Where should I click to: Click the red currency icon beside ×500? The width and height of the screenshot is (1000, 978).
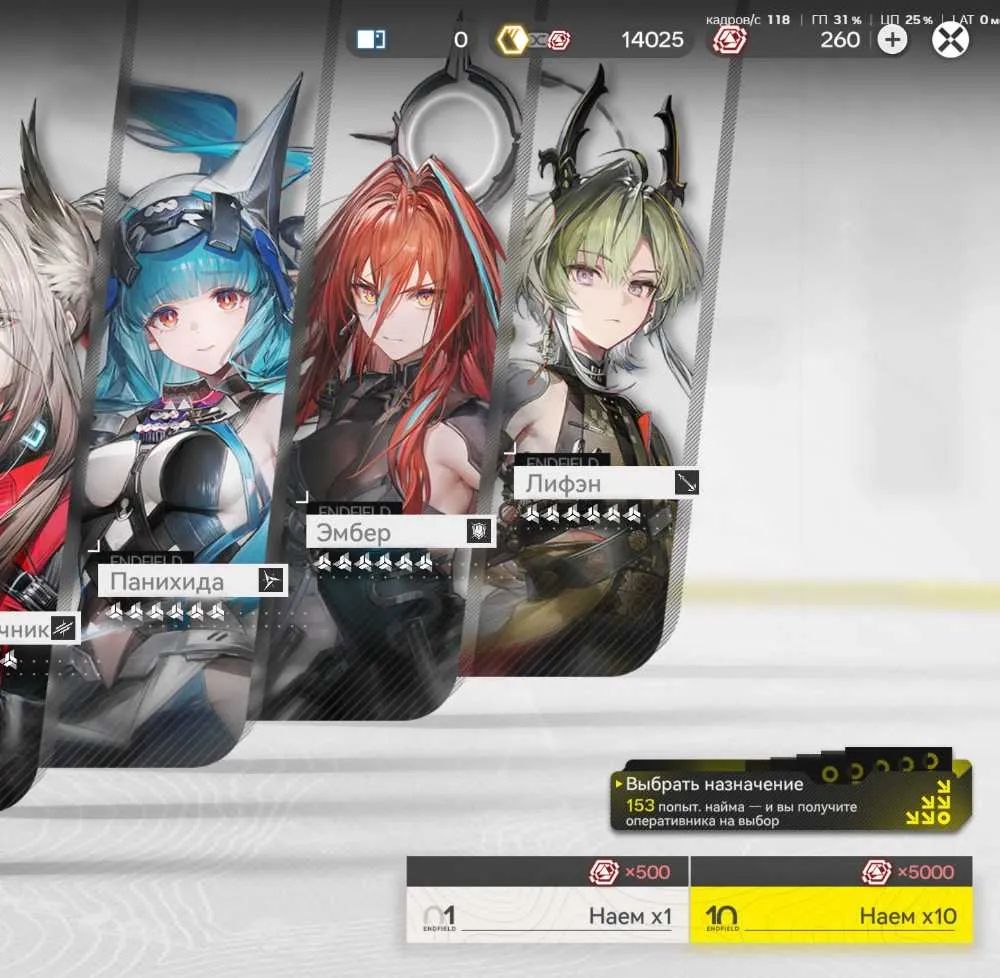pos(604,872)
